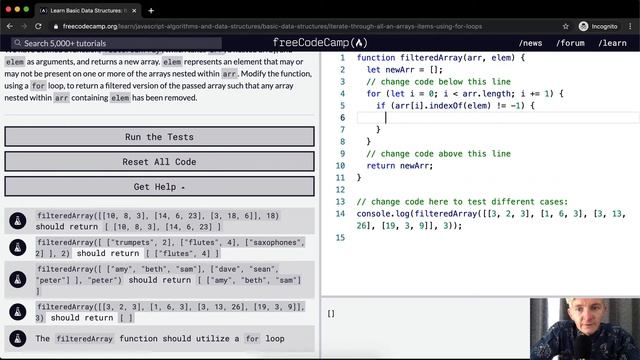Bookmark this page with the star icon
The height and width of the screenshot is (360, 640).
click(x=566, y=26)
